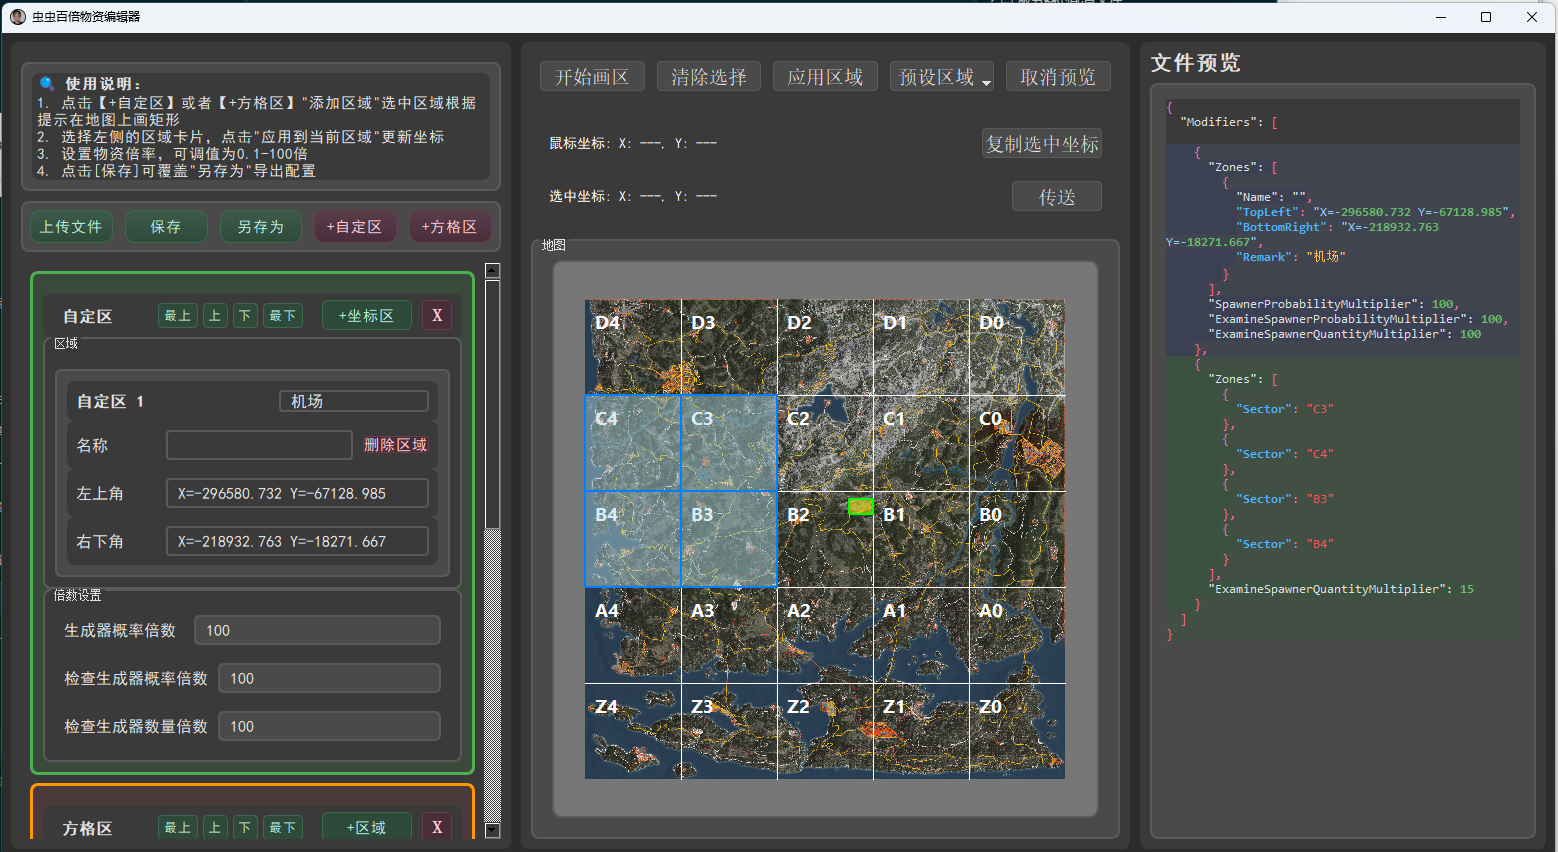Click the bug app icon in title bar

tap(17, 16)
